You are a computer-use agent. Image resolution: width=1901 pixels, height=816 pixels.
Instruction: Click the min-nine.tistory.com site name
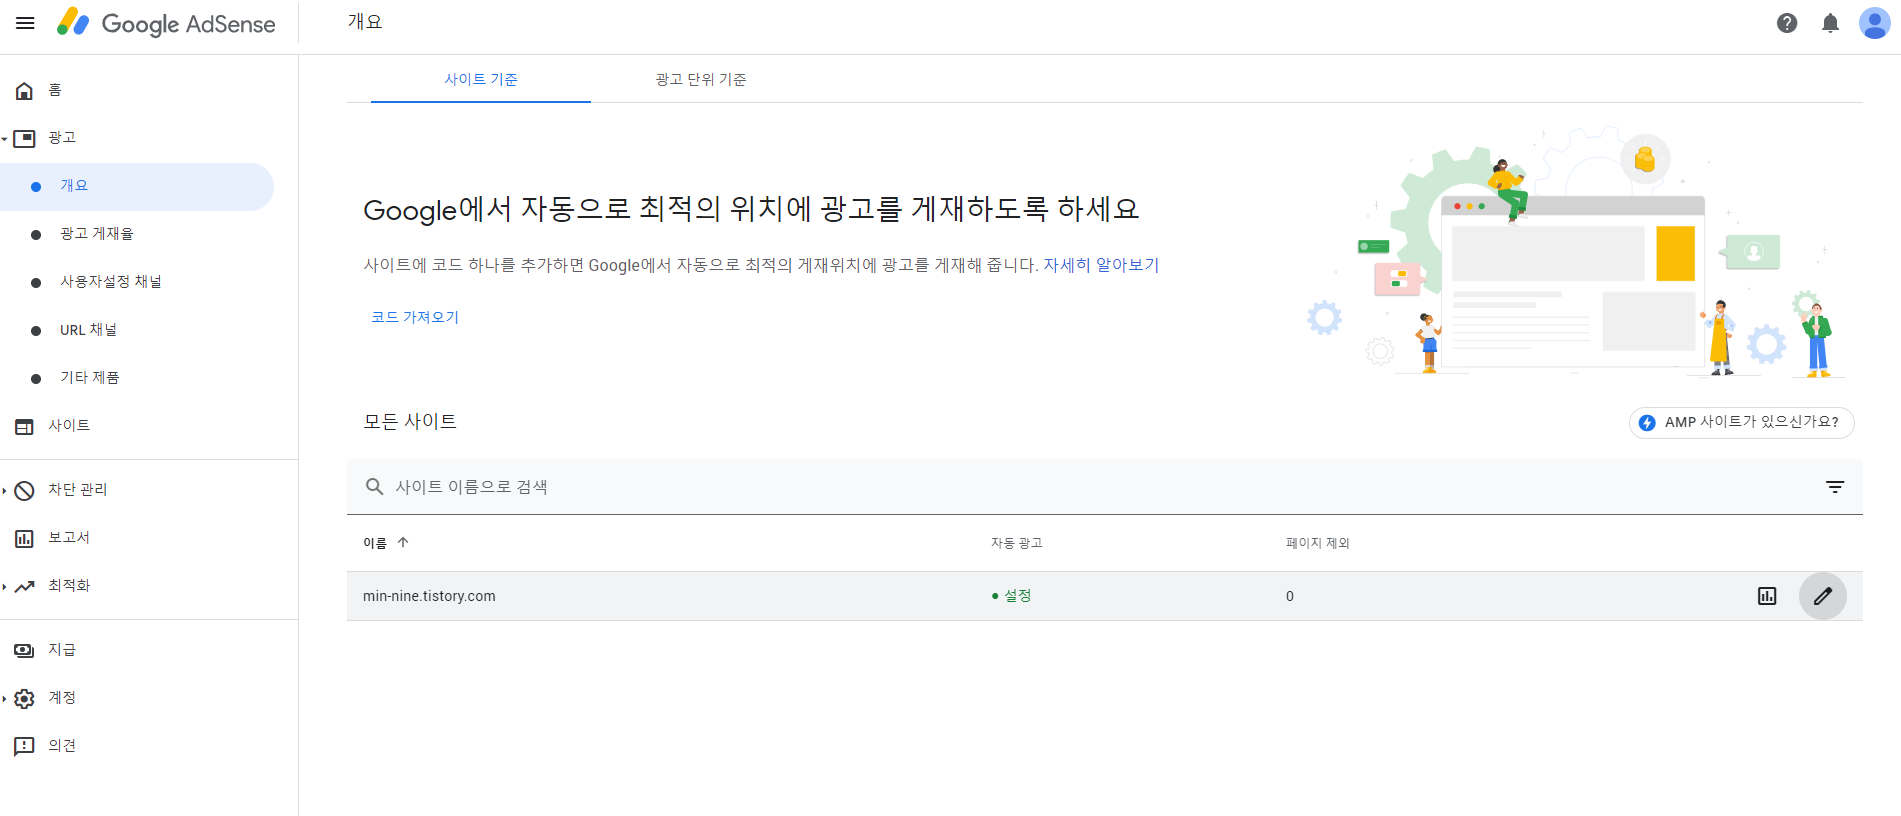429,596
